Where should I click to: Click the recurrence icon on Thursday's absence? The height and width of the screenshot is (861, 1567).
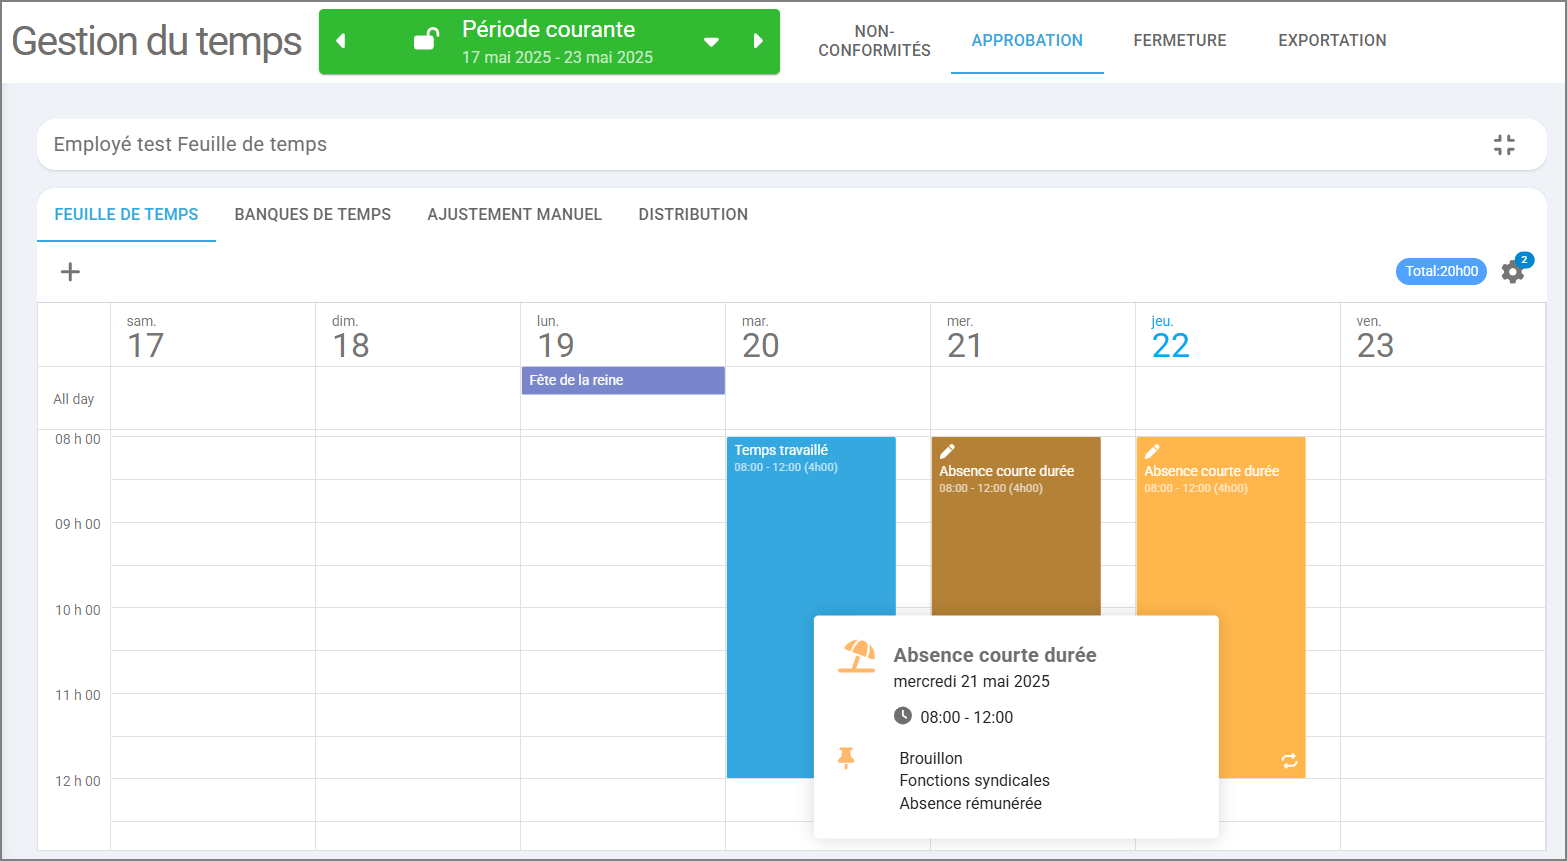pos(1289,761)
